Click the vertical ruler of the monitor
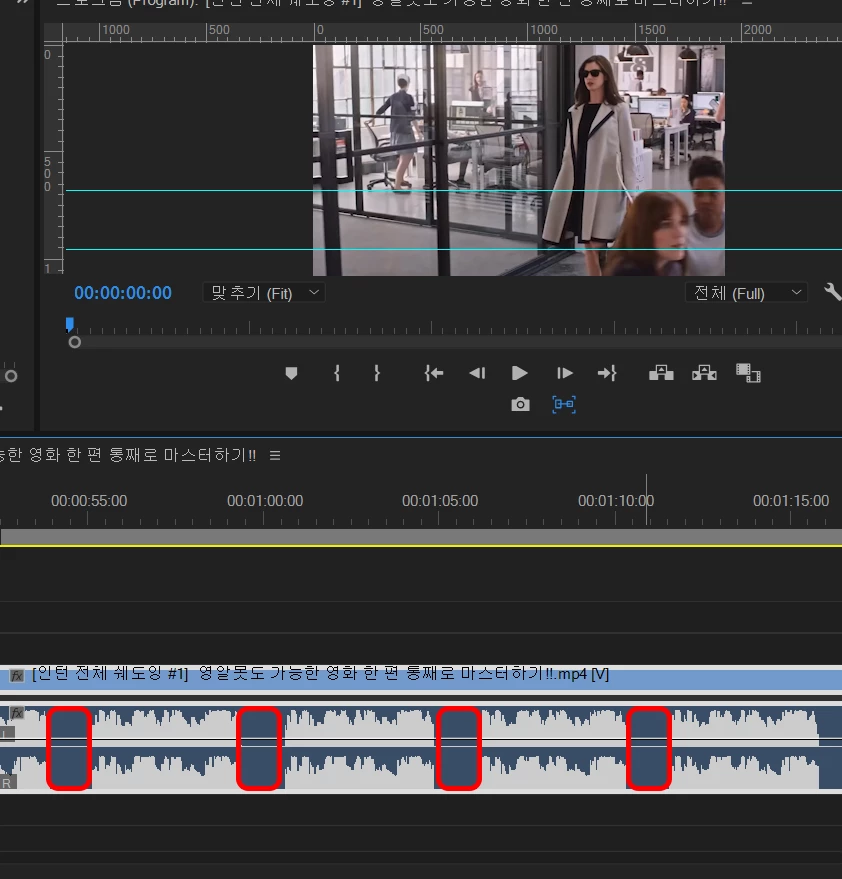Screen dimensions: 842x879 coord(54,159)
